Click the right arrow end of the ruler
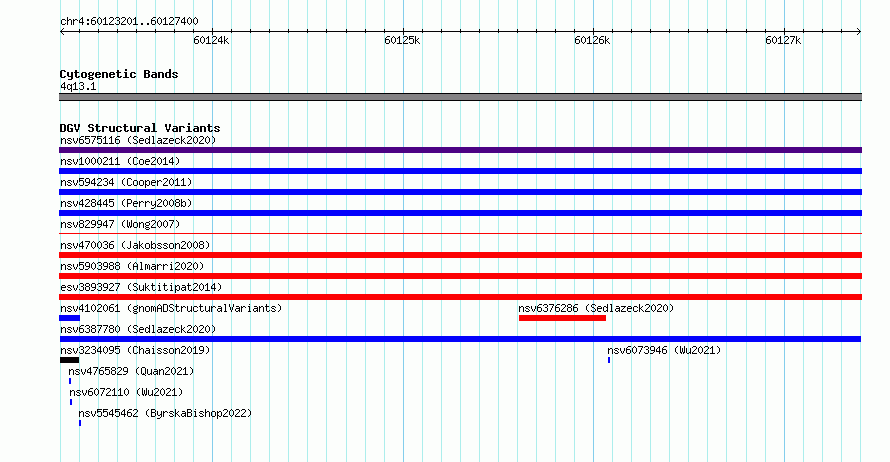The width and height of the screenshot is (890, 462). (x=859, y=32)
